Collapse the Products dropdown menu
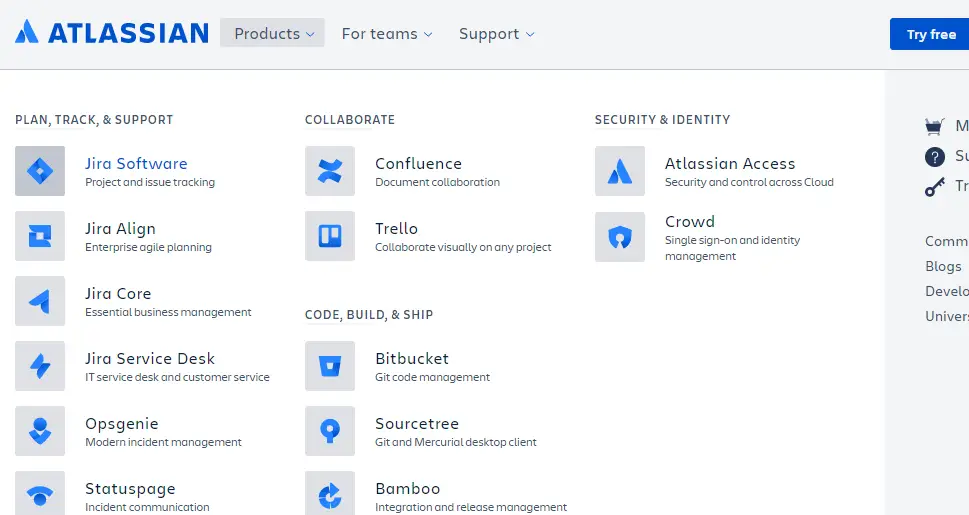This screenshot has height=515, width=969. 273,33
